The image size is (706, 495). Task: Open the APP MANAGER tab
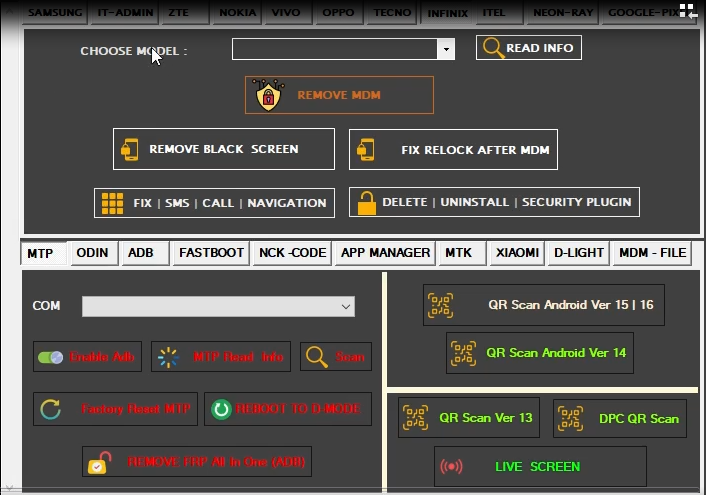[x=385, y=253]
